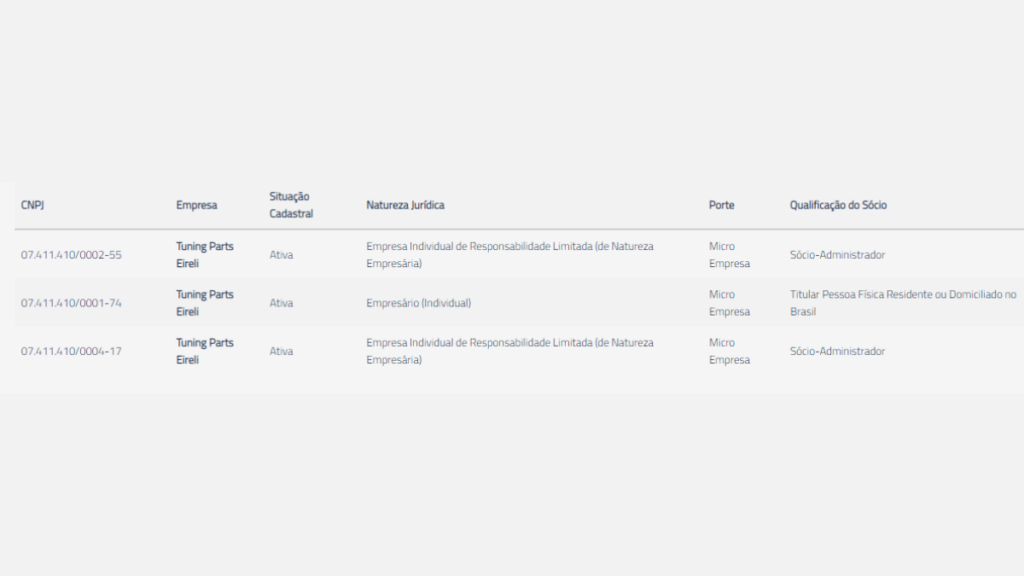Select the Situação Cadastral column header
Viewport: 1024px width, 576px height.
[291, 205]
